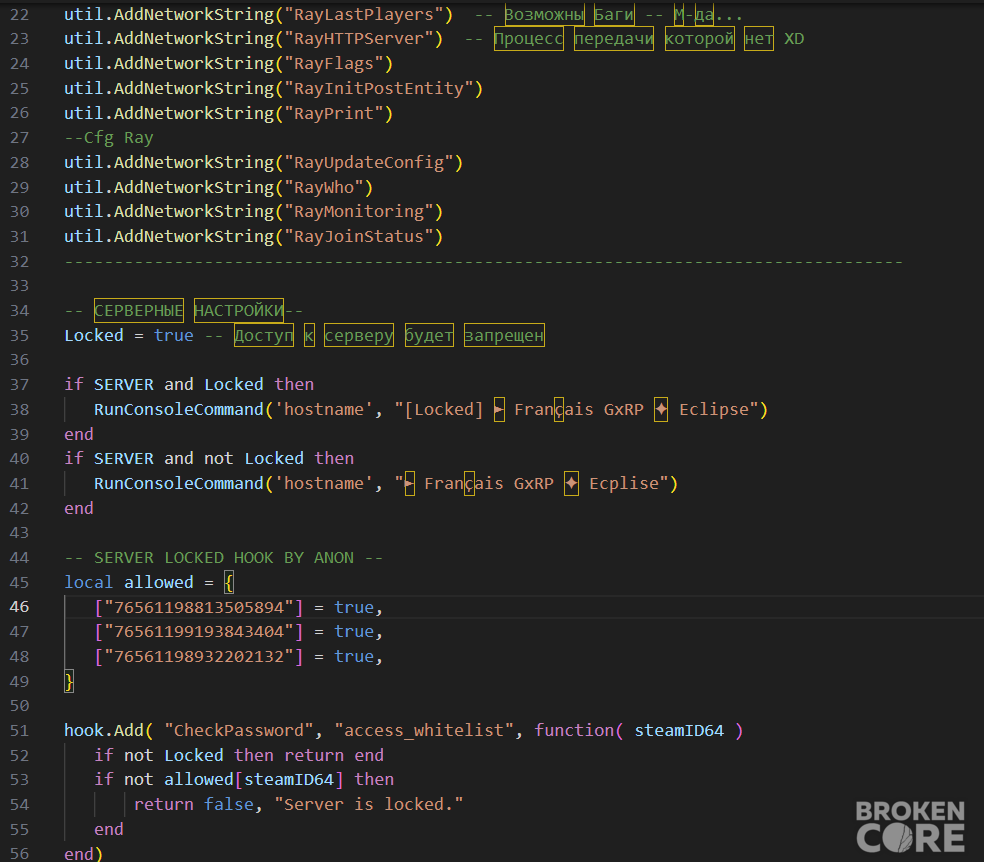Click the "Процесс" word in line 23 comment

pyautogui.click(x=528, y=39)
